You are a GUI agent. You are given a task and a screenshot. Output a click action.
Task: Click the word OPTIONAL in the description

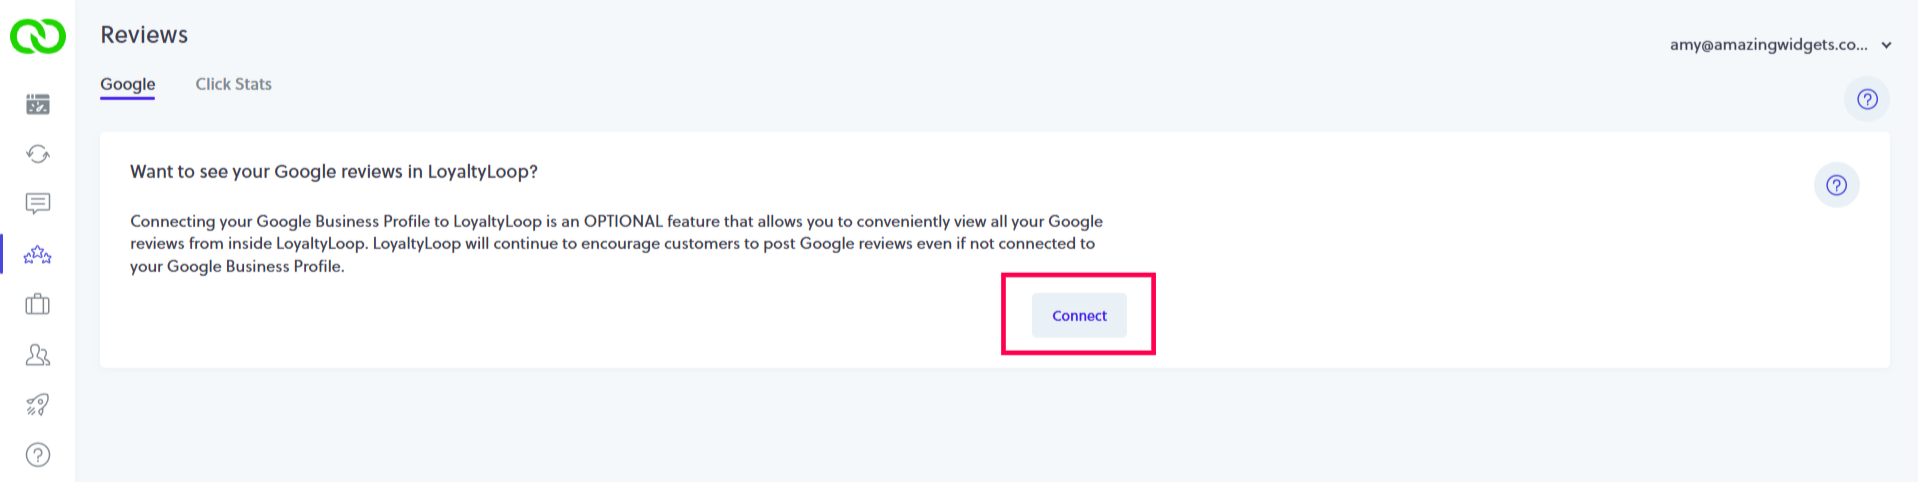(x=623, y=221)
